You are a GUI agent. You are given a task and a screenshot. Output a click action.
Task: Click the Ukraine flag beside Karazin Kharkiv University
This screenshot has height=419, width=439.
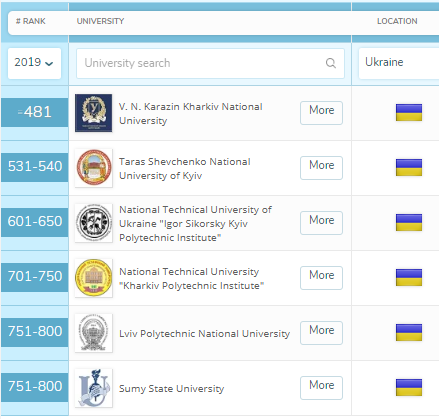point(409,112)
